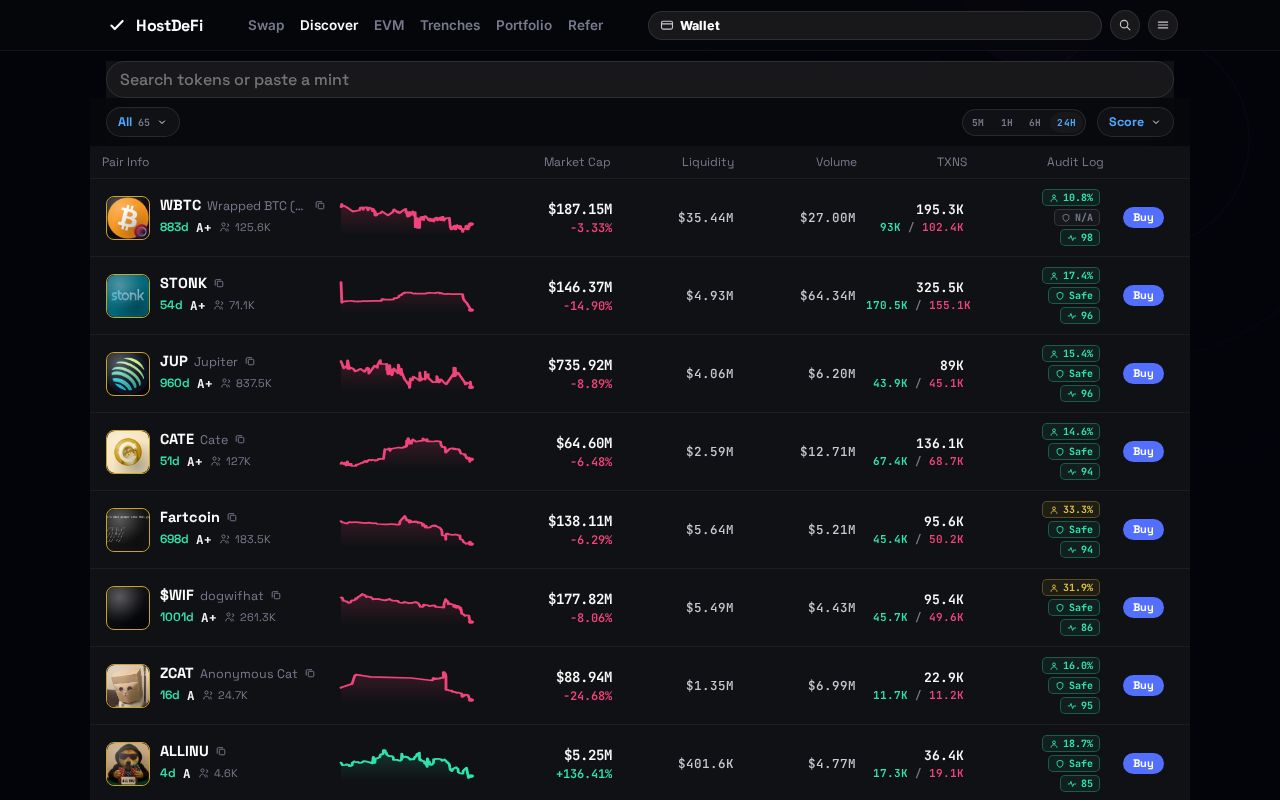Click the Market Cap column header
This screenshot has width=1280, height=800.
coord(577,162)
